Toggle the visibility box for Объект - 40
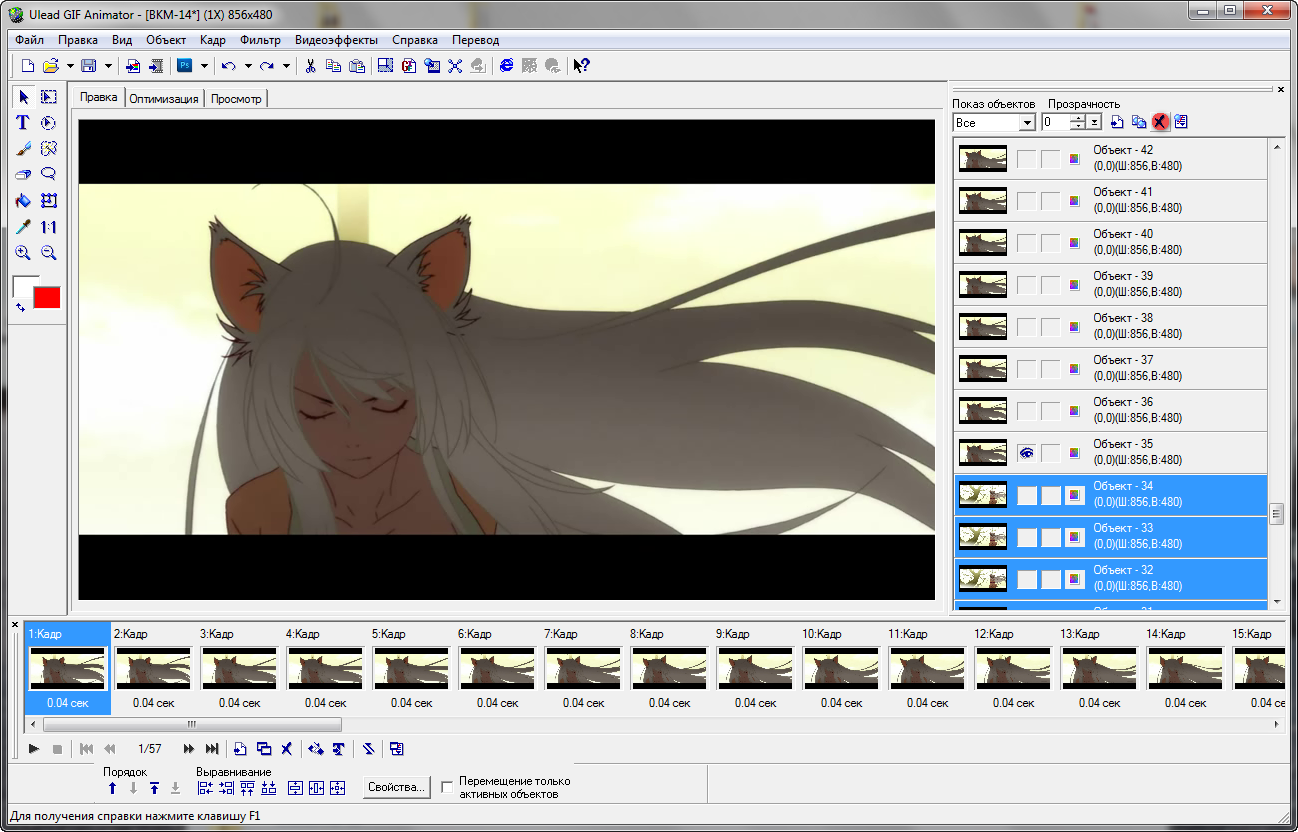The width and height of the screenshot is (1298, 832). click(x=1026, y=243)
